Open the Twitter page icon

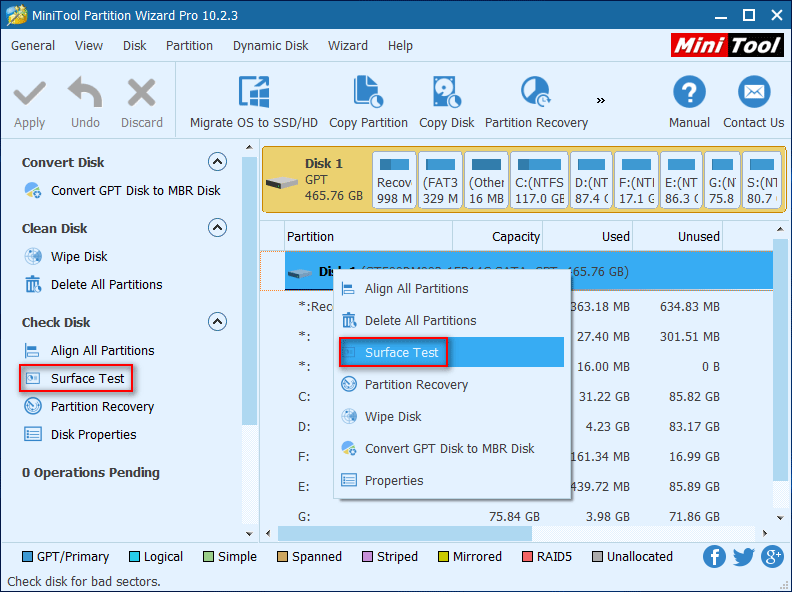(x=743, y=557)
